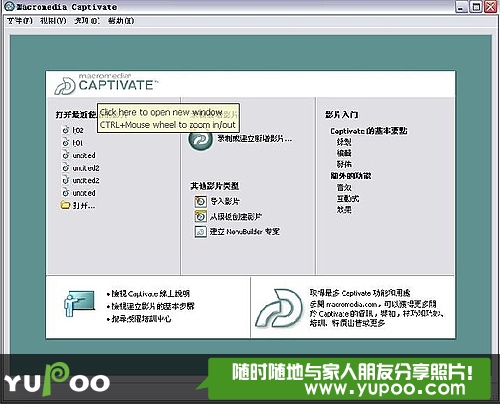Click the large Macromedia logo at bottom right

coord(279,308)
